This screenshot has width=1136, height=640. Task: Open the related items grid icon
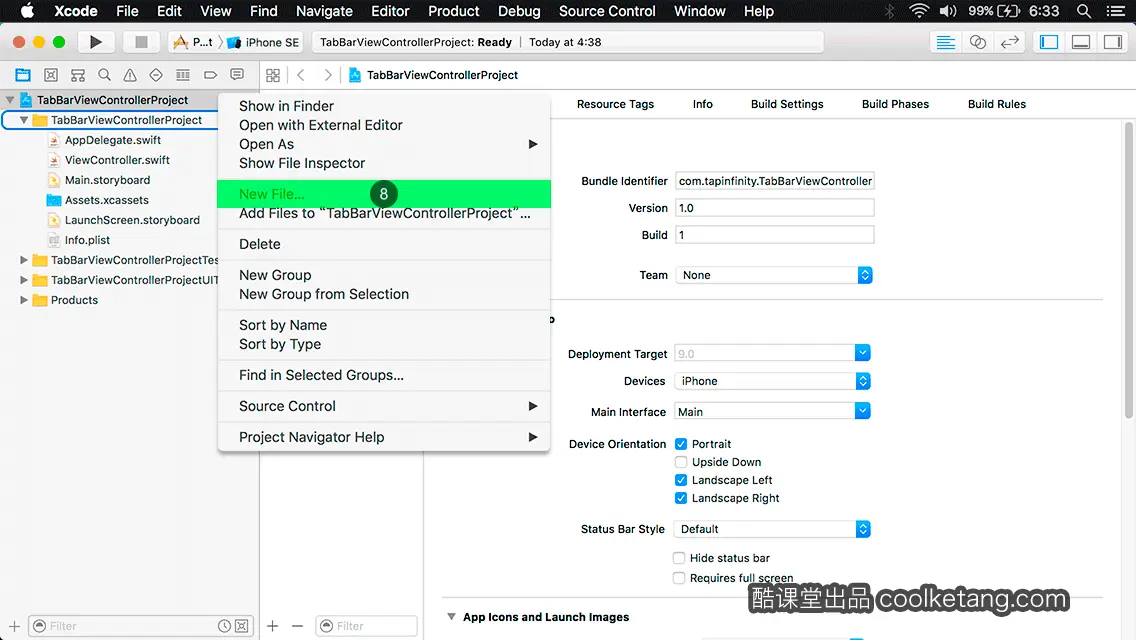pyautogui.click(x=273, y=75)
